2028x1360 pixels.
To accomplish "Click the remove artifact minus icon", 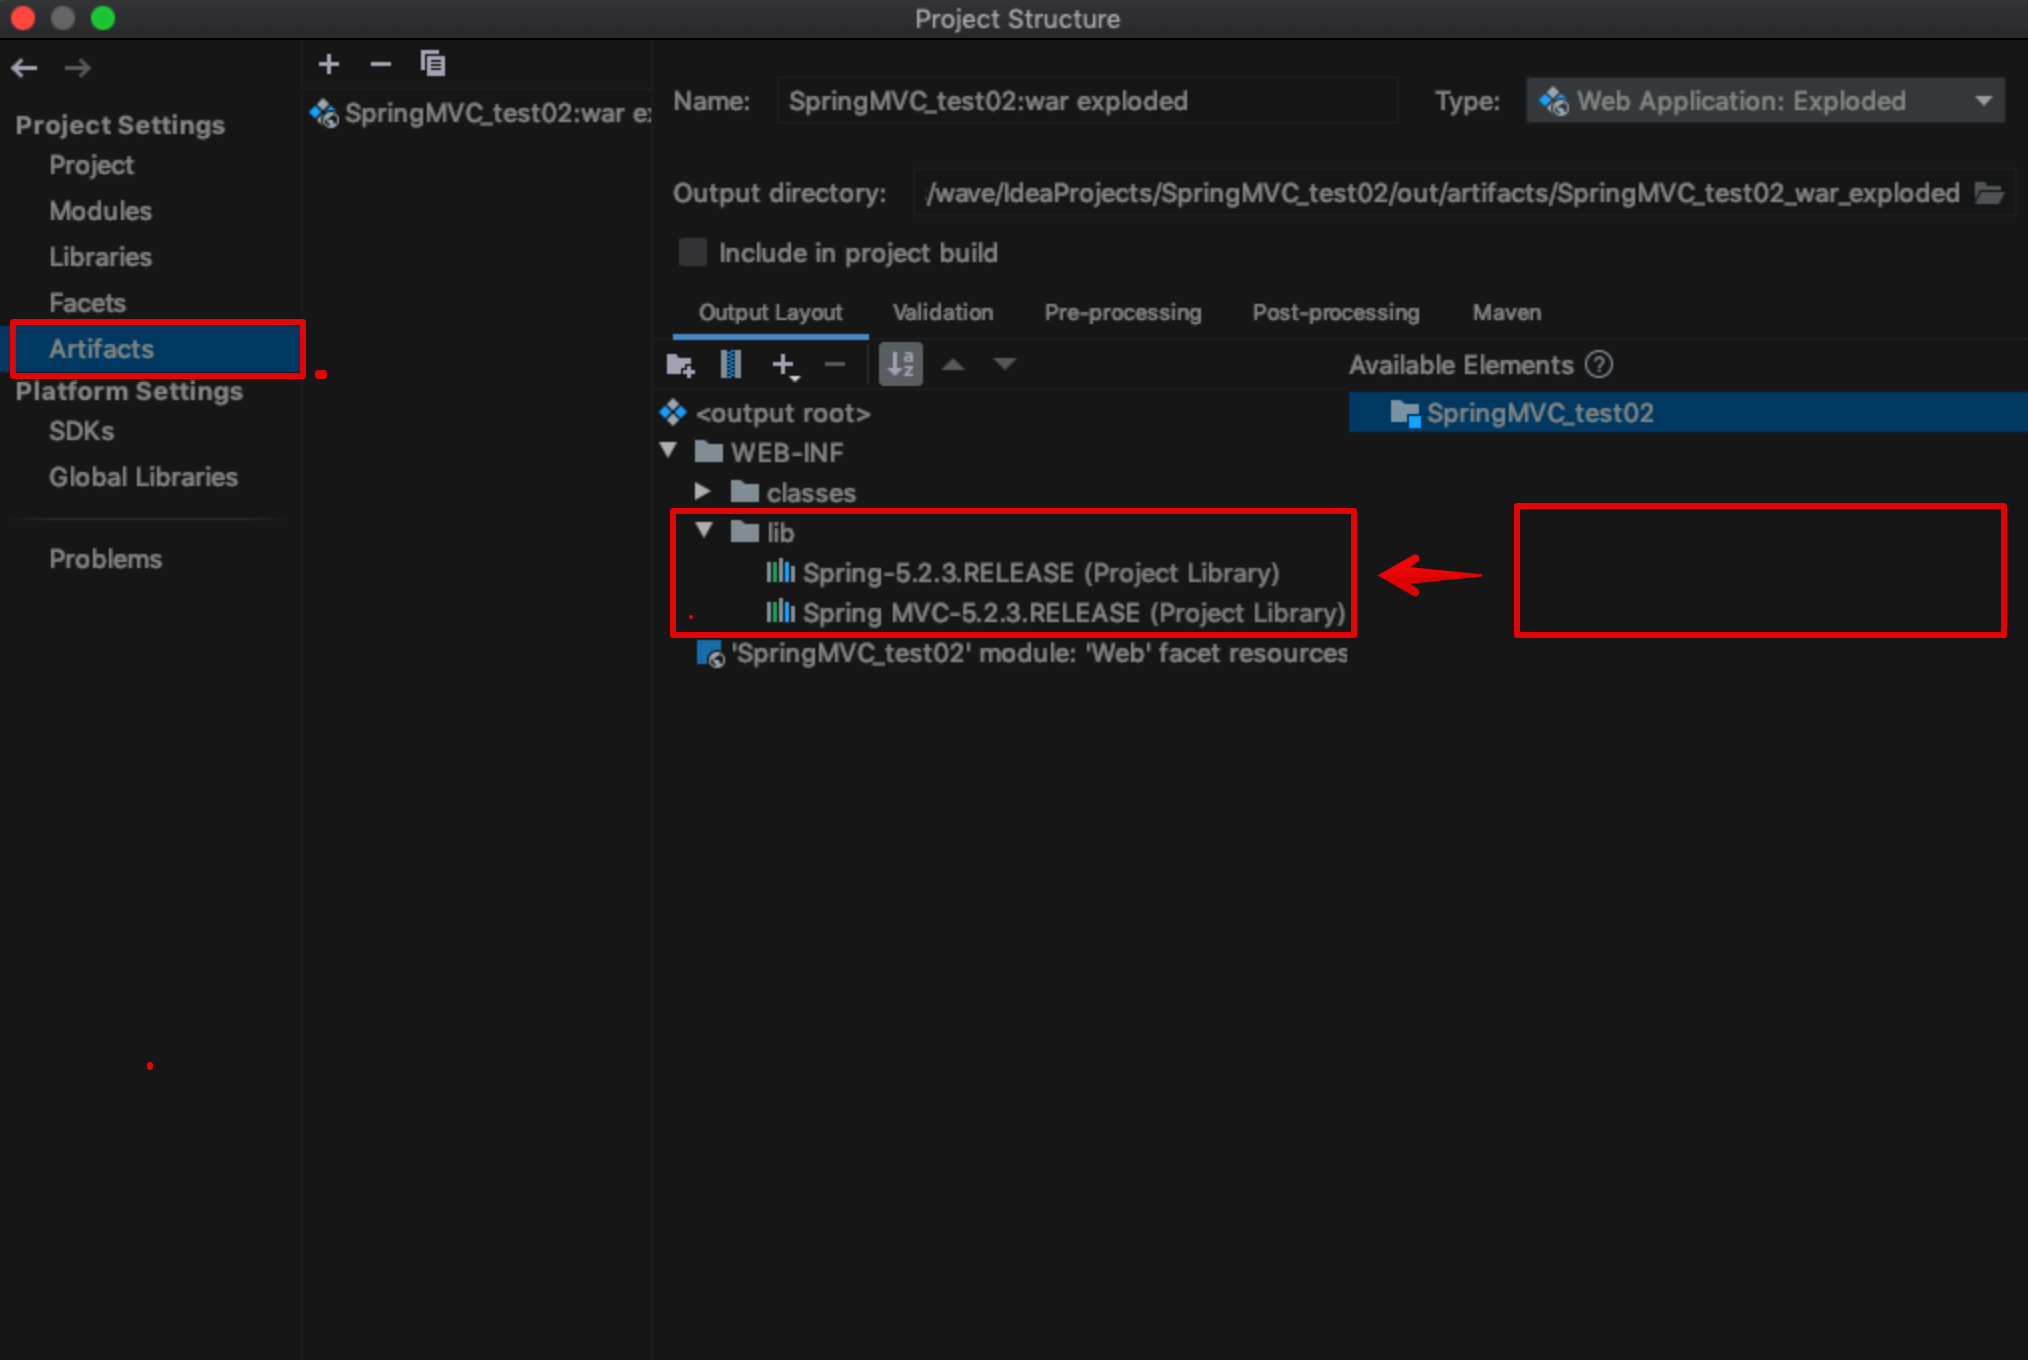I will pos(380,65).
